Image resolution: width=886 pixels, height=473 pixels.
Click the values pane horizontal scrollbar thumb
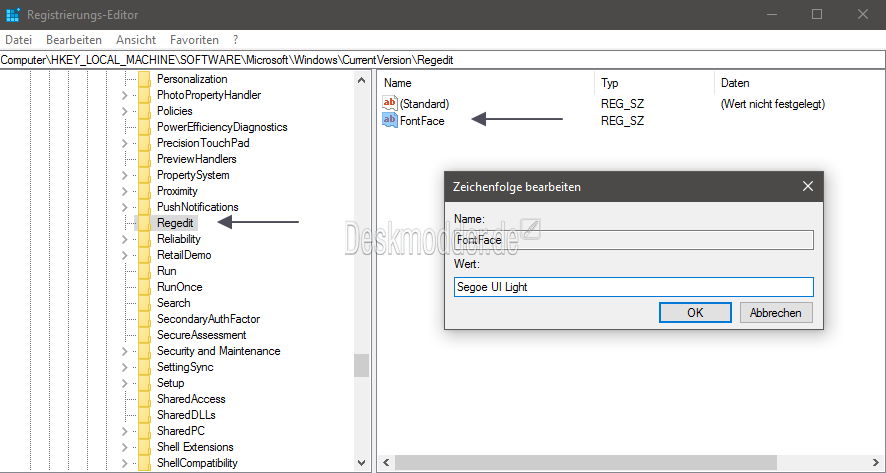586,463
